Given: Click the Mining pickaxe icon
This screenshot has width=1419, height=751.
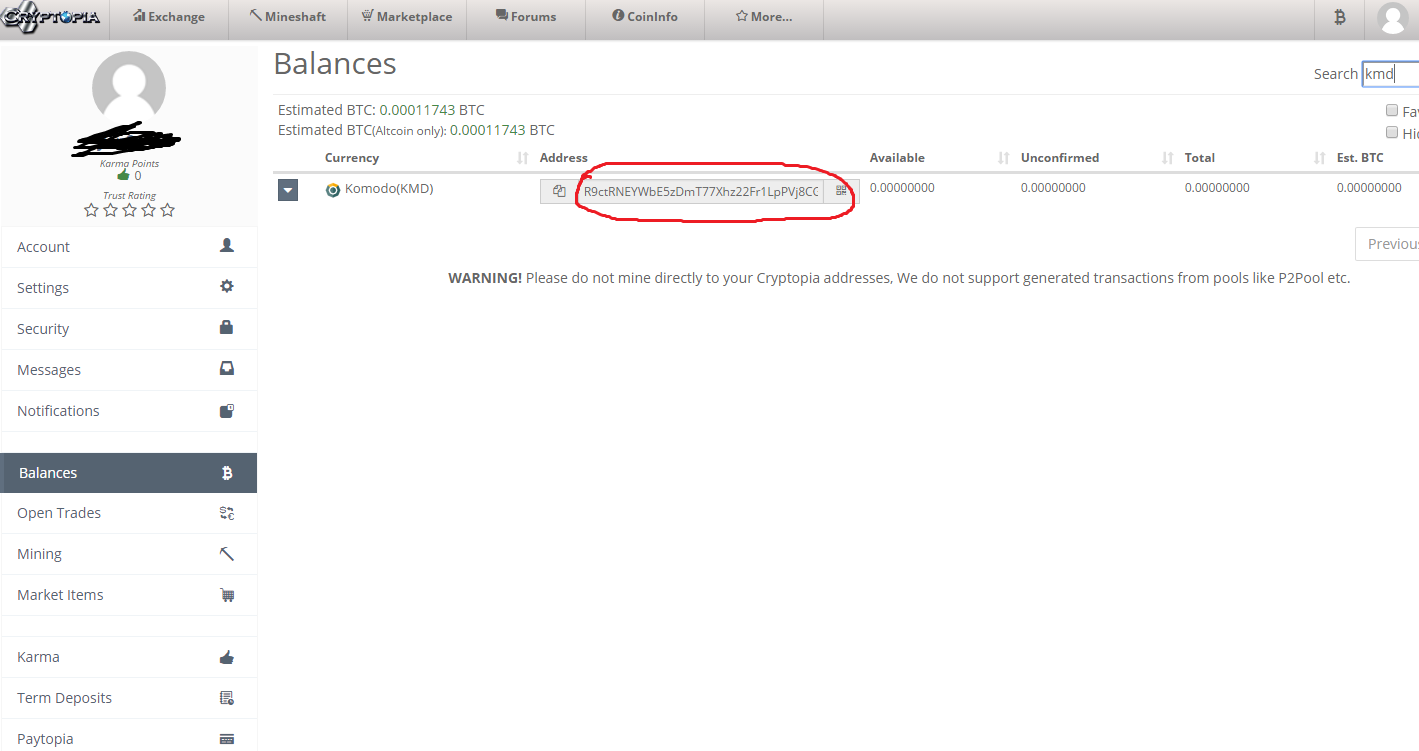Looking at the screenshot, I should [227, 553].
